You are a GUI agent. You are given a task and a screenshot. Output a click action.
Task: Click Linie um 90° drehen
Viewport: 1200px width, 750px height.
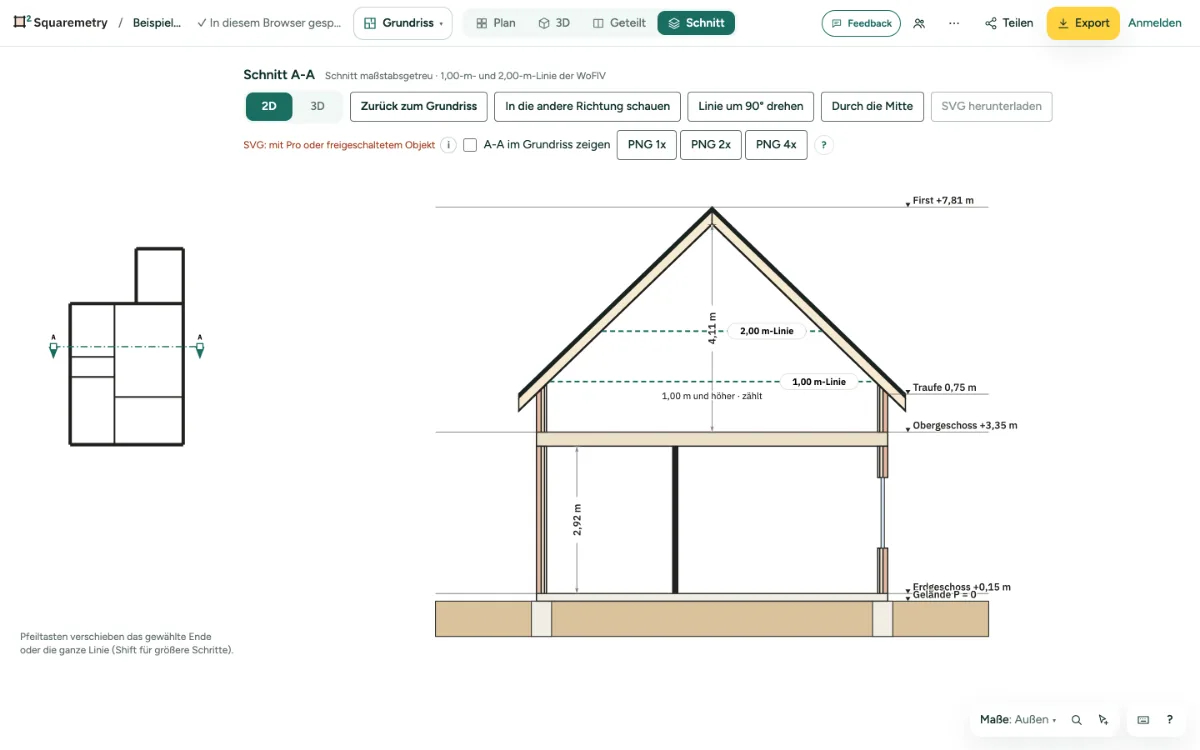tap(751, 106)
